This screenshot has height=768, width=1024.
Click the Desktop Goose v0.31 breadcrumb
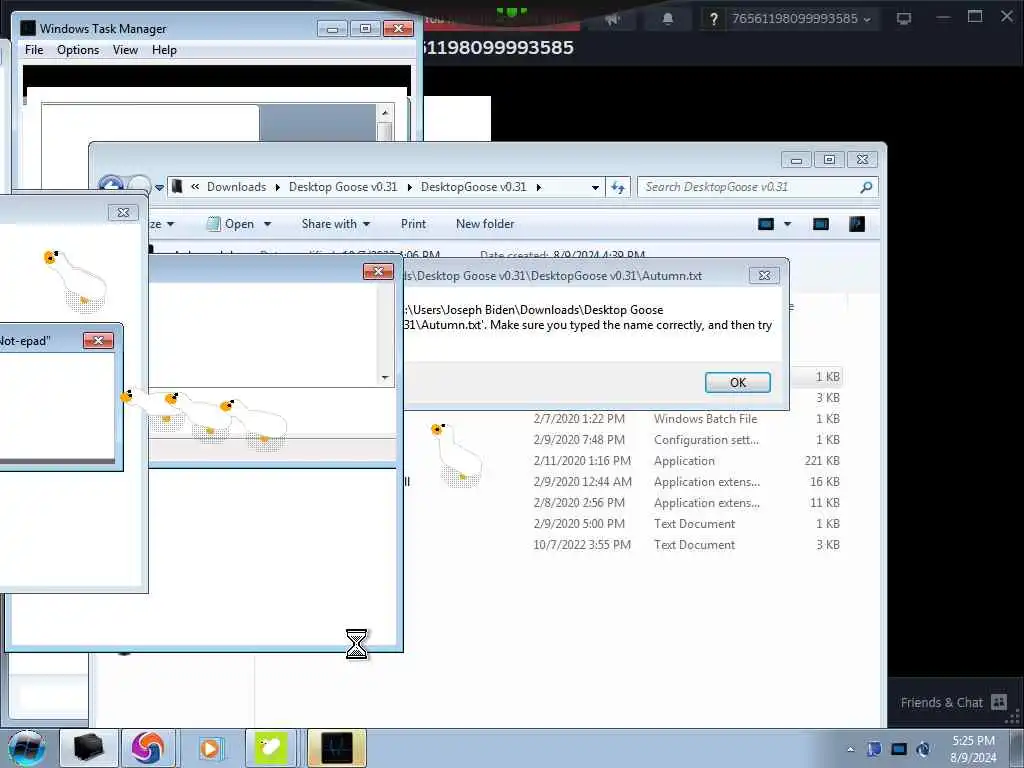(x=343, y=187)
